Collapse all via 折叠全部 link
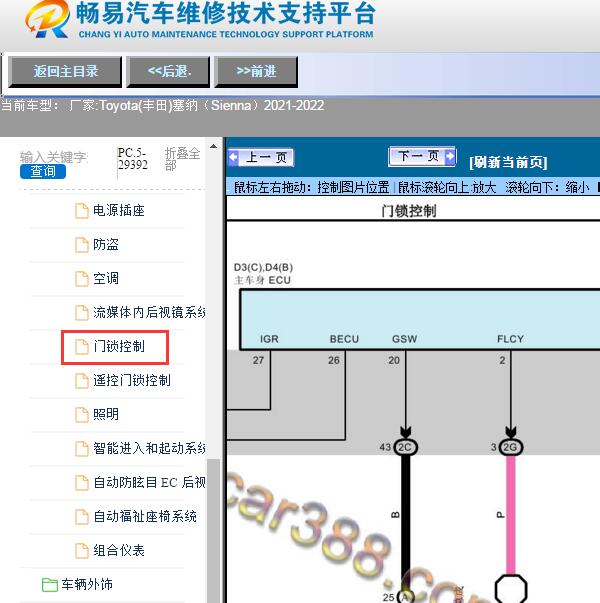This screenshot has height=603, width=600. 182,159
